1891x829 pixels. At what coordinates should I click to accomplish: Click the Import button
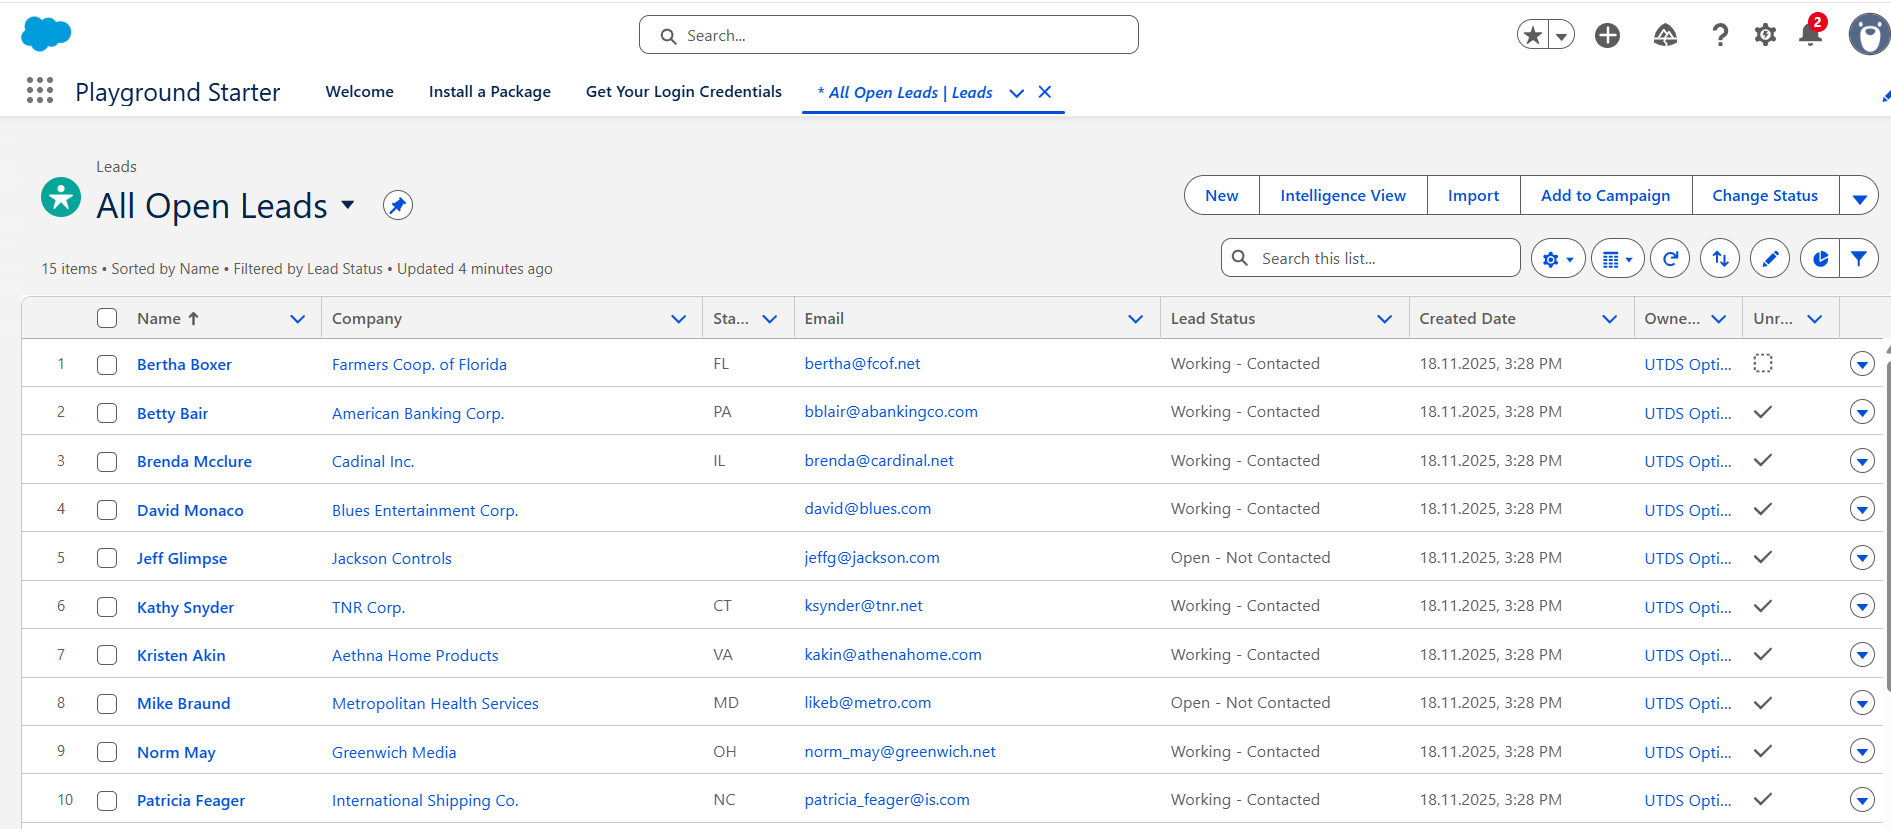[1474, 196]
